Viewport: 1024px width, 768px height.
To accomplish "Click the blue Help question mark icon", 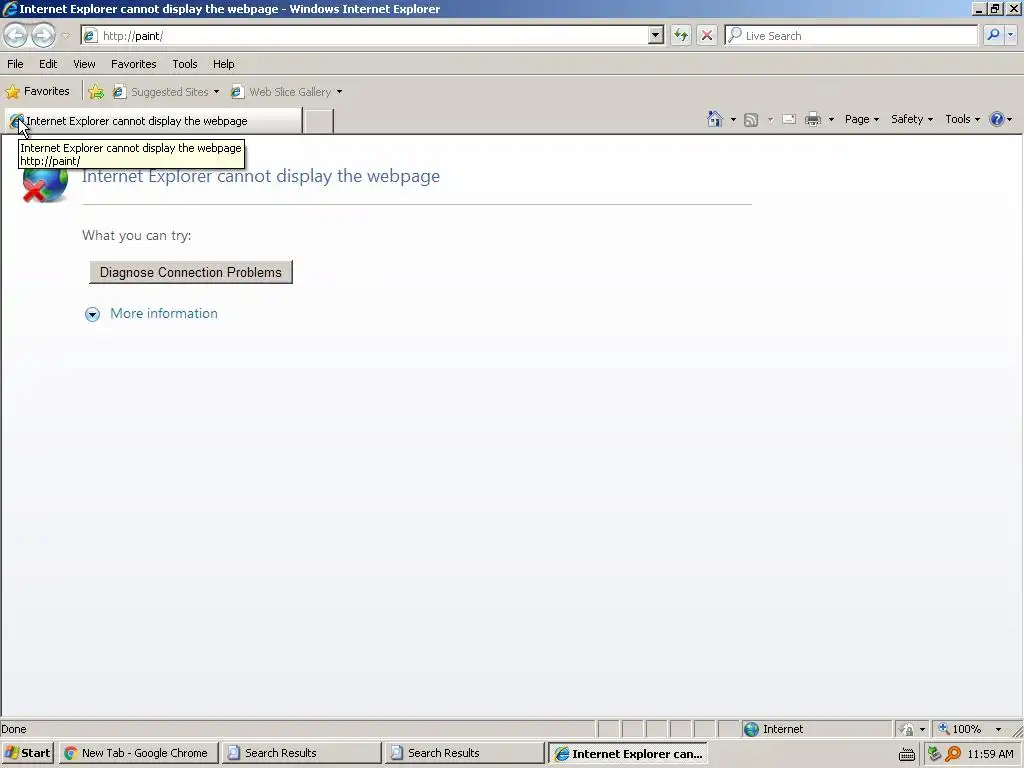I will [x=997, y=119].
